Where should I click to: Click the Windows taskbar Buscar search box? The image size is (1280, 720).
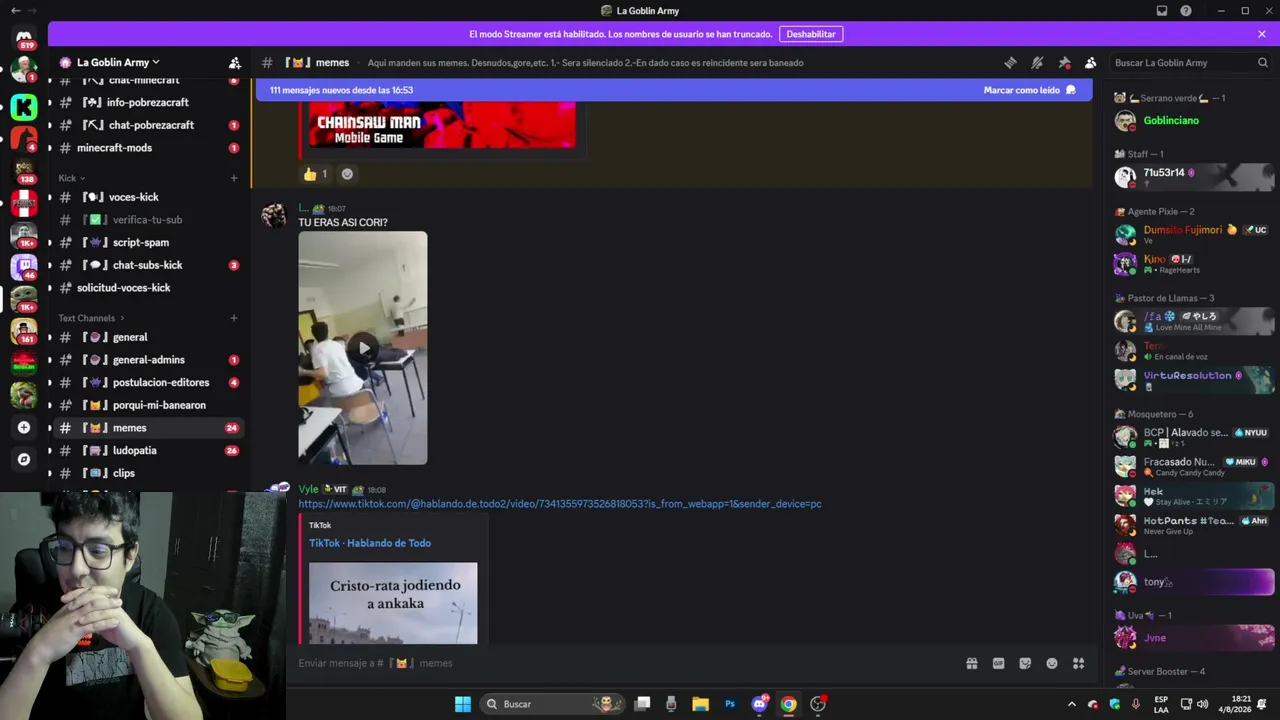(553, 704)
